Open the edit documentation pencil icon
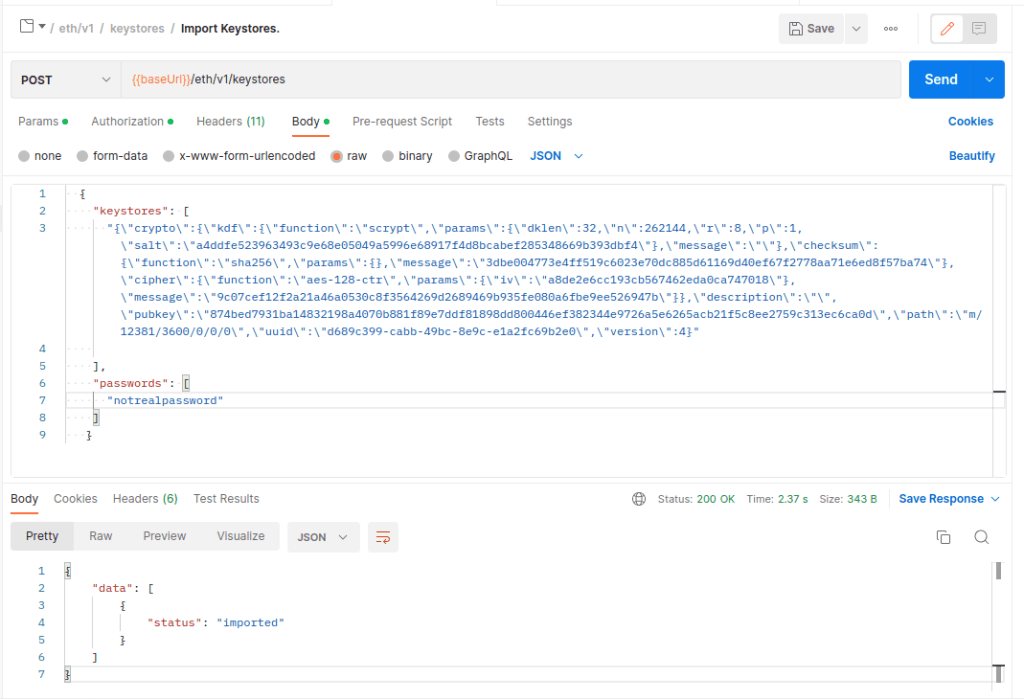 pos(946,28)
